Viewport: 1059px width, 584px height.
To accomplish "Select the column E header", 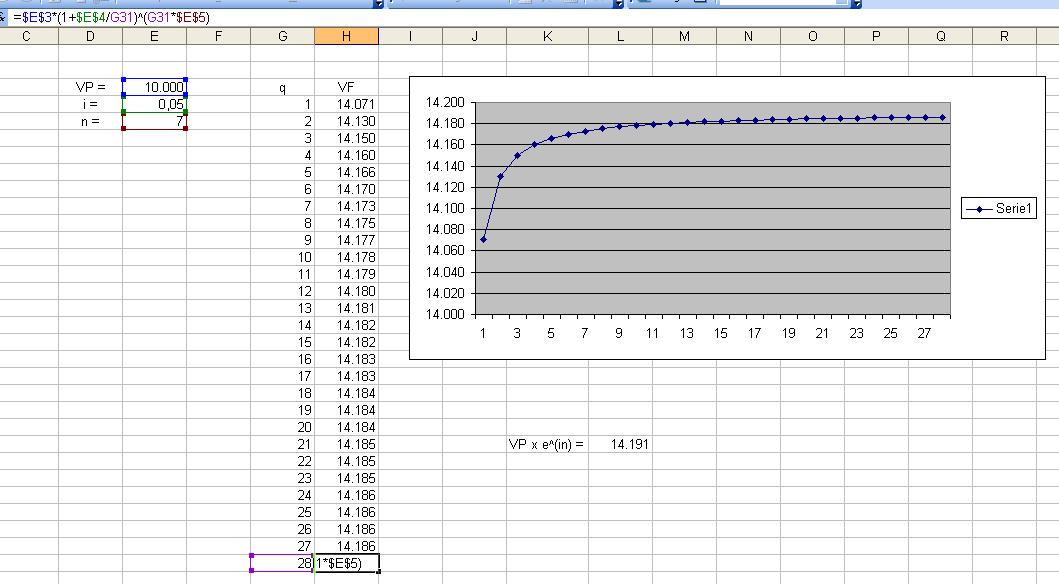I will 154,36.
